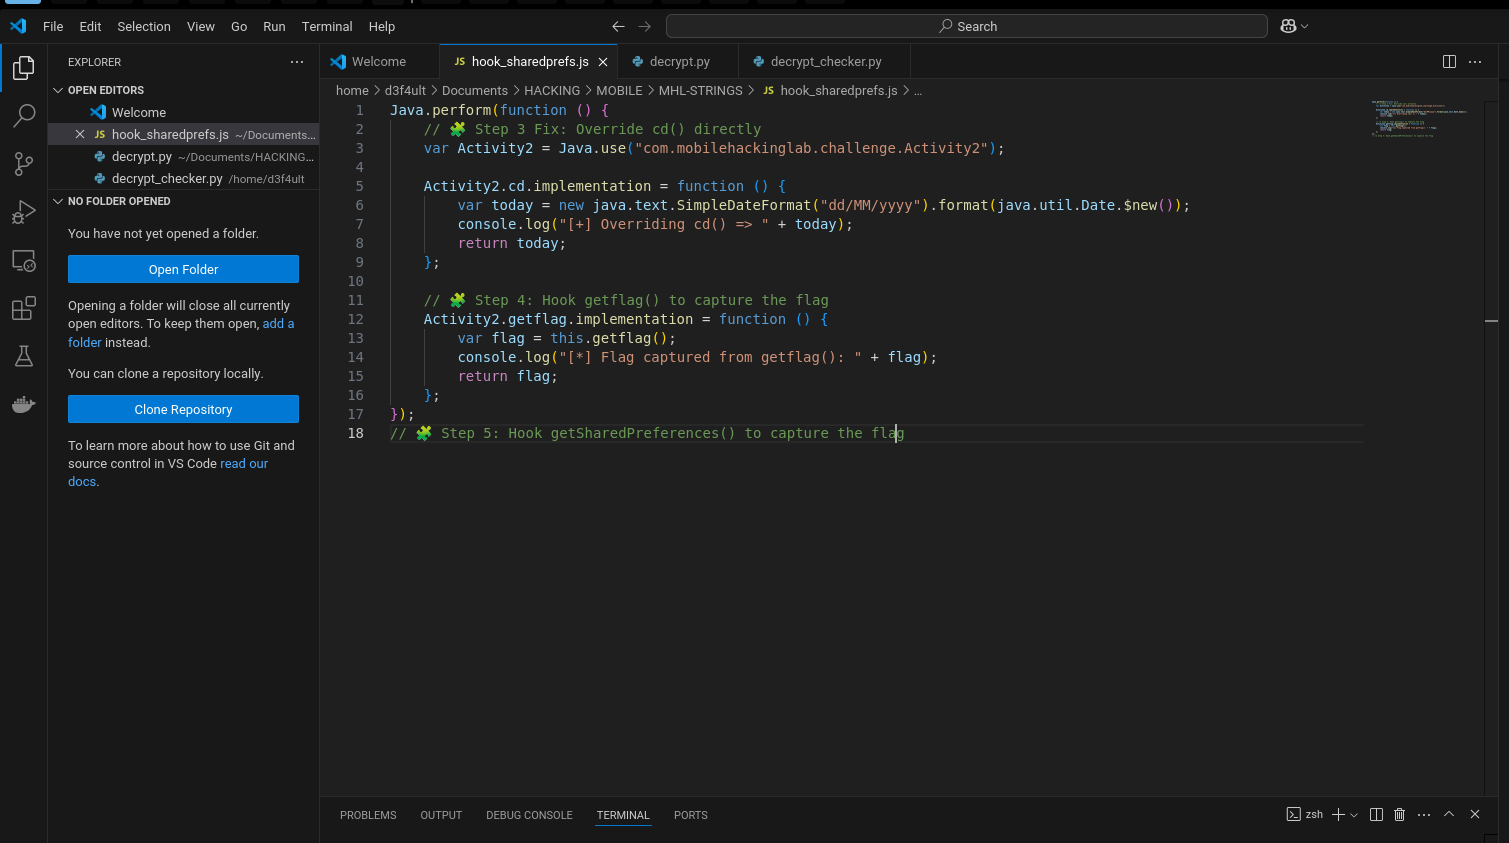Click the new terminal plus icon
1509x843 pixels.
pyautogui.click(x=1338, y=815)
